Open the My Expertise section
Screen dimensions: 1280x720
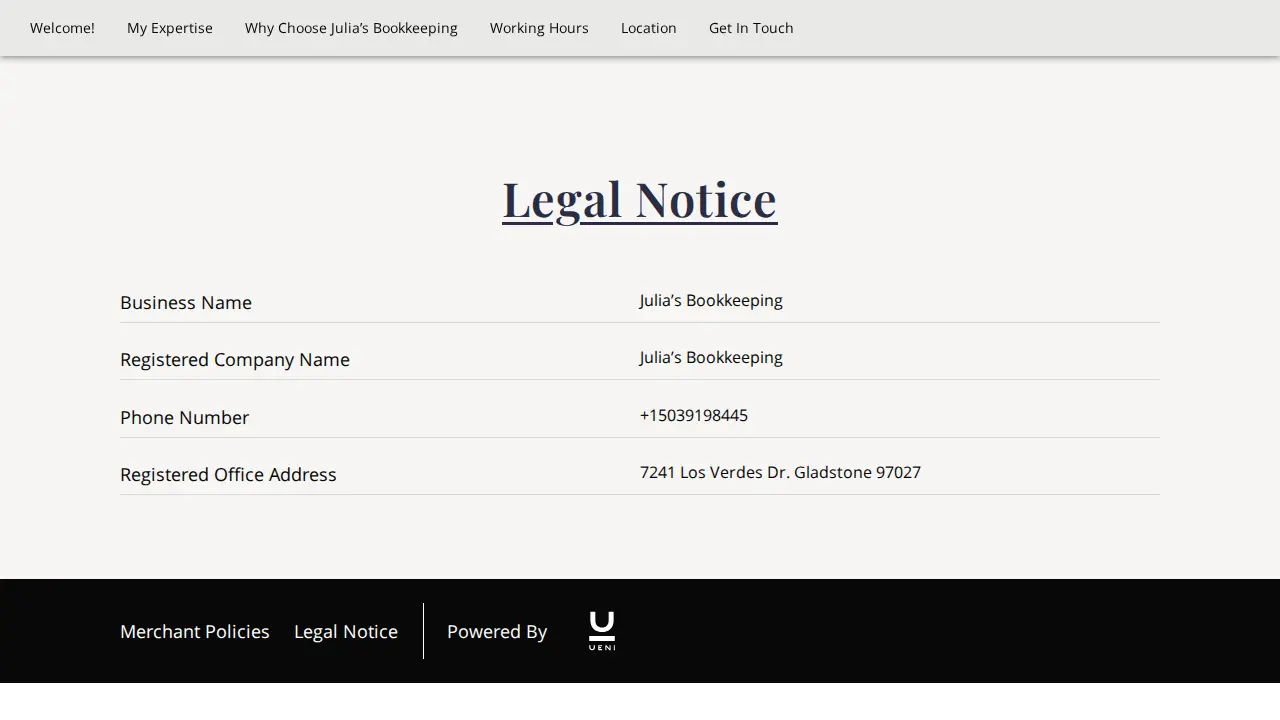point(170,28)
